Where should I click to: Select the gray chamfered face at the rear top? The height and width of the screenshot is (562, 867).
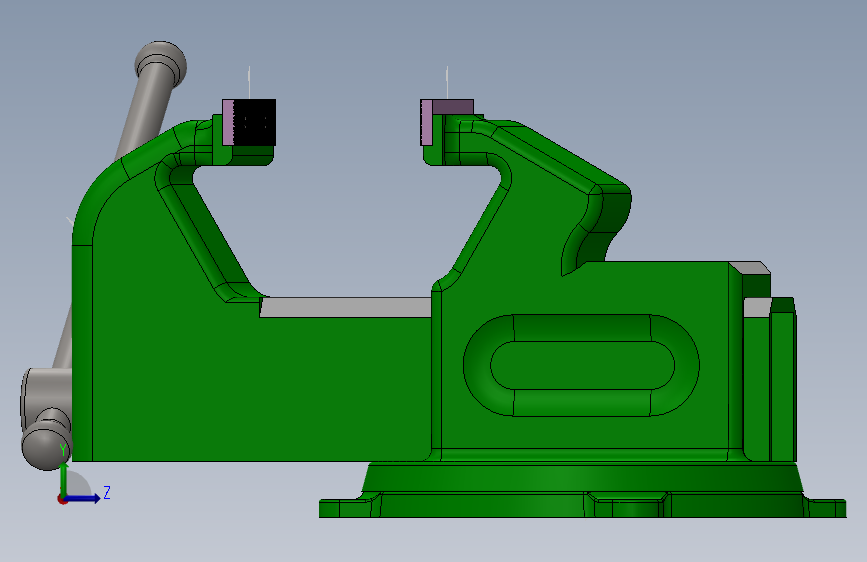coord(750,268)
